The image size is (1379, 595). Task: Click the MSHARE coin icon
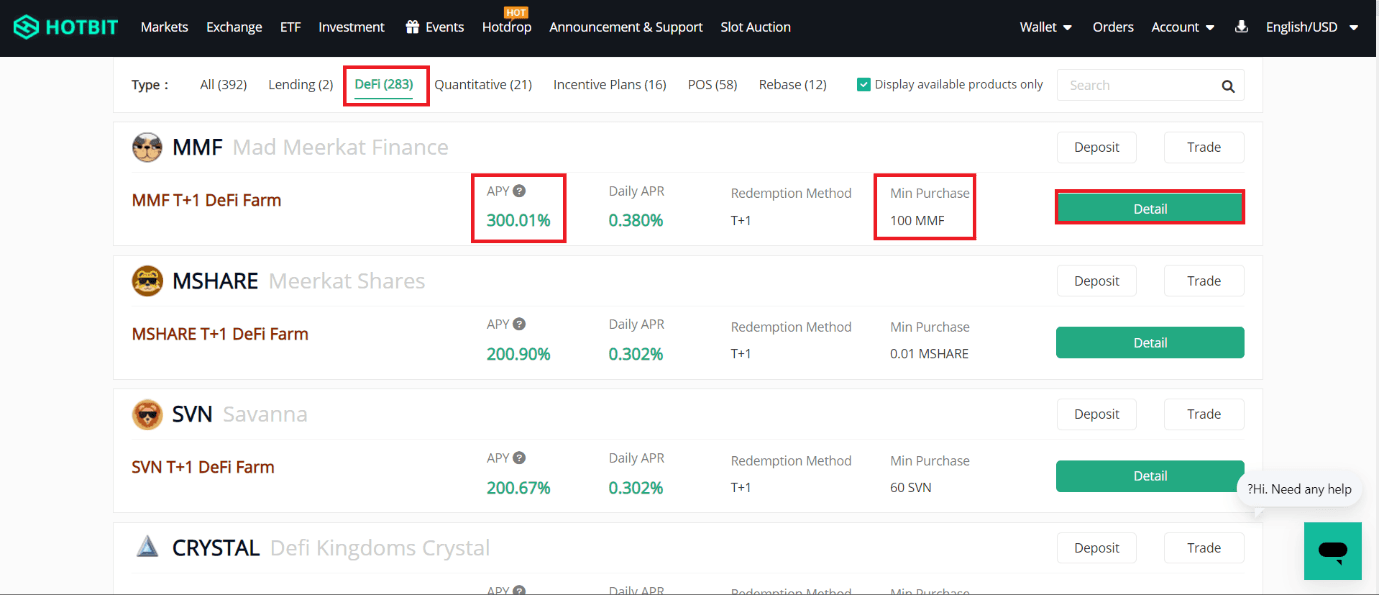[x=147, y=281]
